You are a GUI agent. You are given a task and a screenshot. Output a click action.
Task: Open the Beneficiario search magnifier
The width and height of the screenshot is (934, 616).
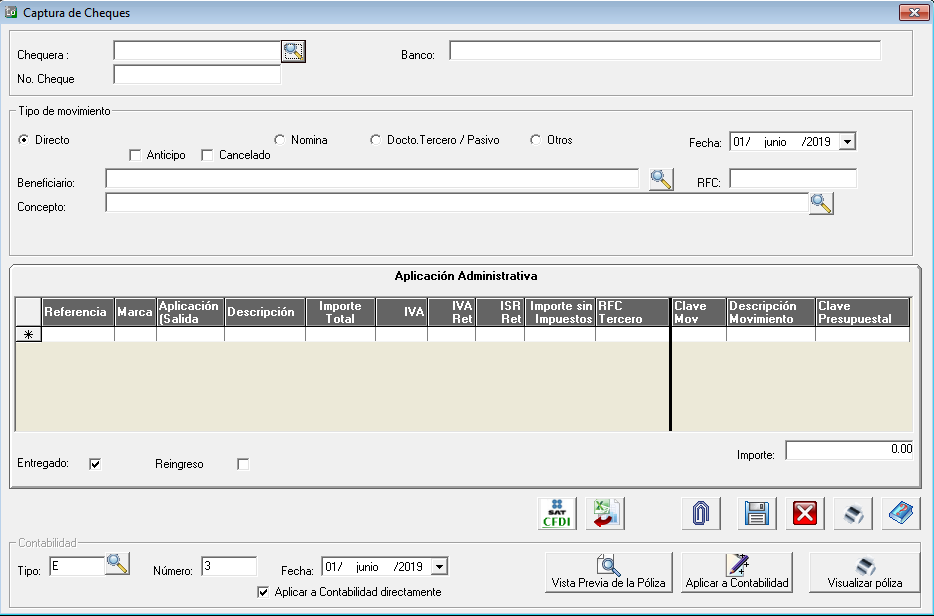[661, 180]
